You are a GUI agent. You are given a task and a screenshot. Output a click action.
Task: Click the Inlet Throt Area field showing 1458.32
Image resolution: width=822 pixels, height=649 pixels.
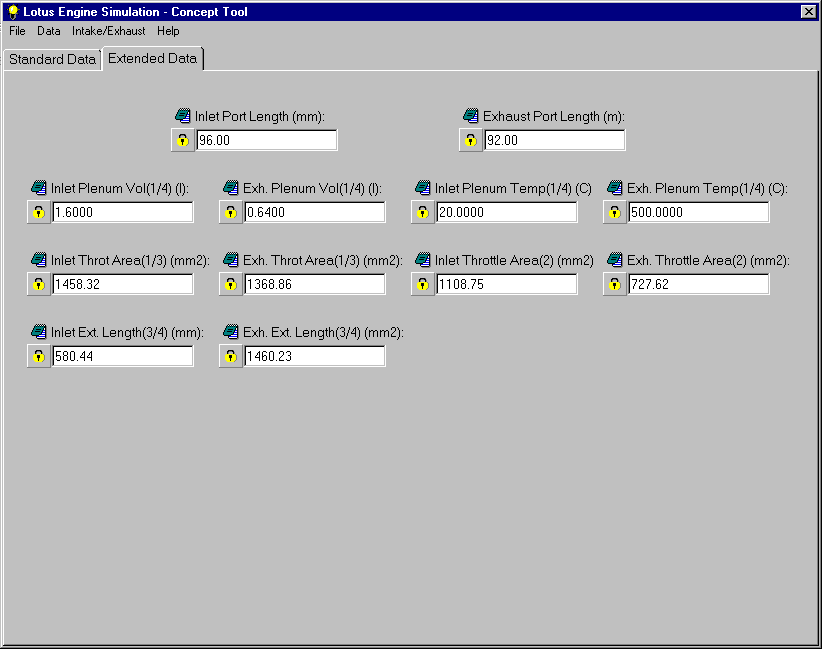pyautogui.click(x=123, y=284)
